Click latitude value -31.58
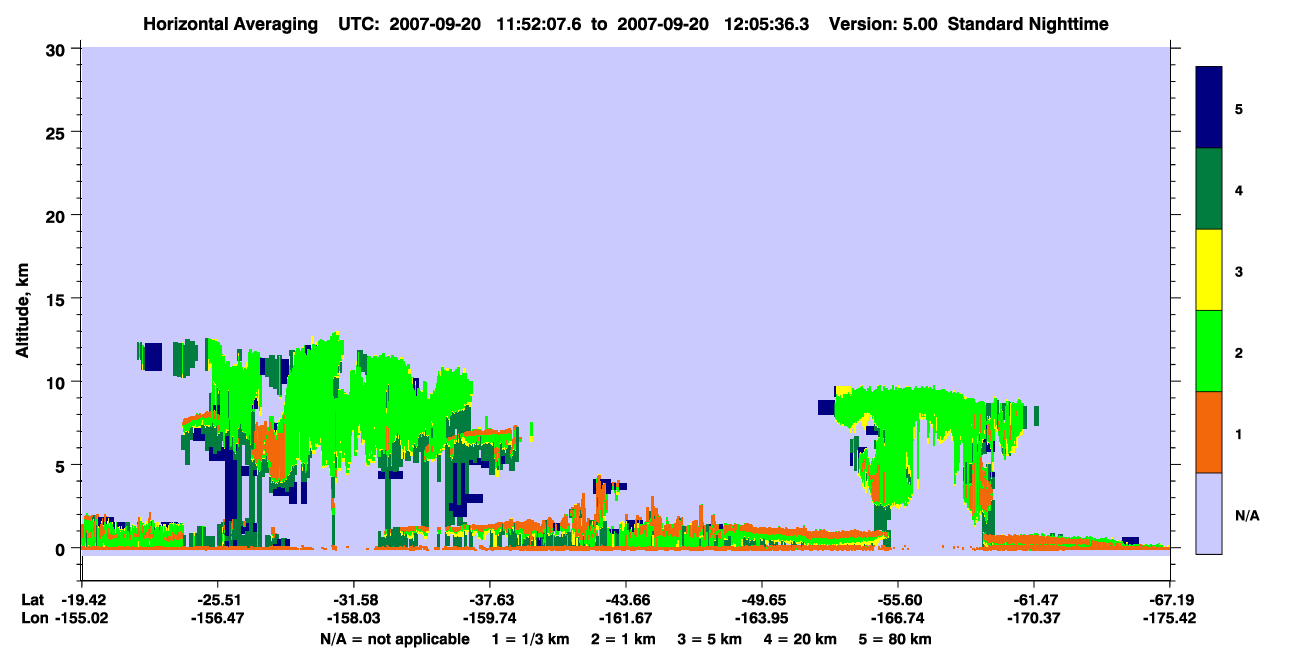Image resolution: width=1300 pixels, height=667 pixels. 353,599
